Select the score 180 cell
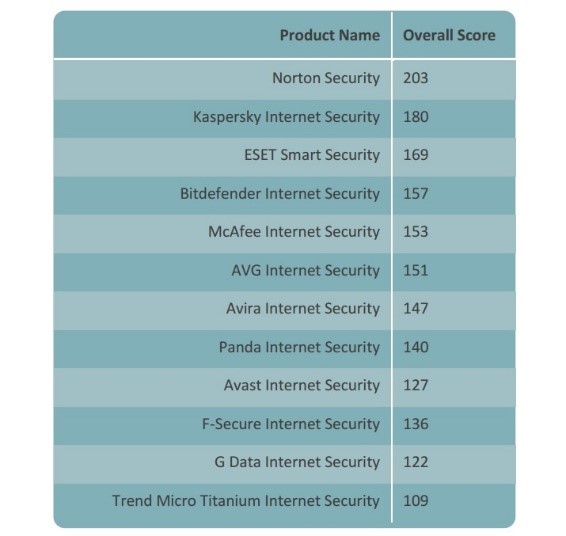566x536 pixels. point(416,117)
